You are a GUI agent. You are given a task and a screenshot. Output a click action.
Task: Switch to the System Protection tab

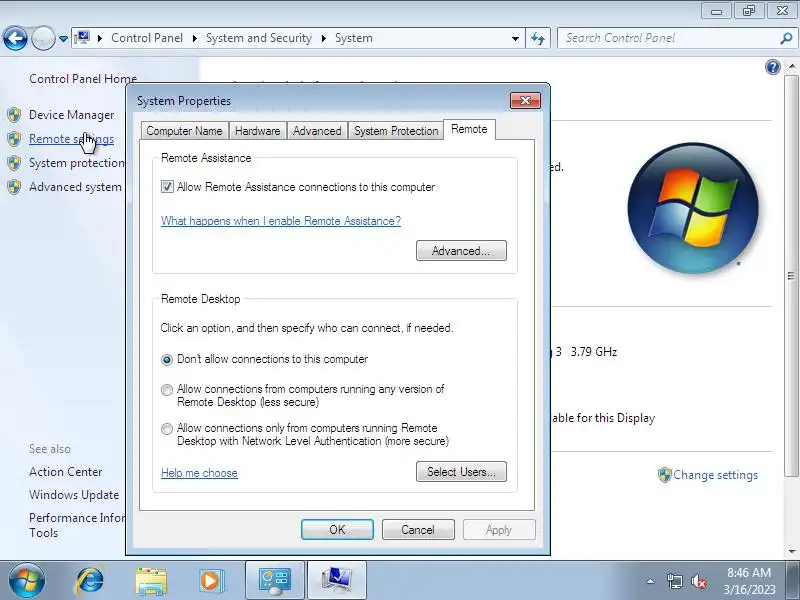(396, 131)
